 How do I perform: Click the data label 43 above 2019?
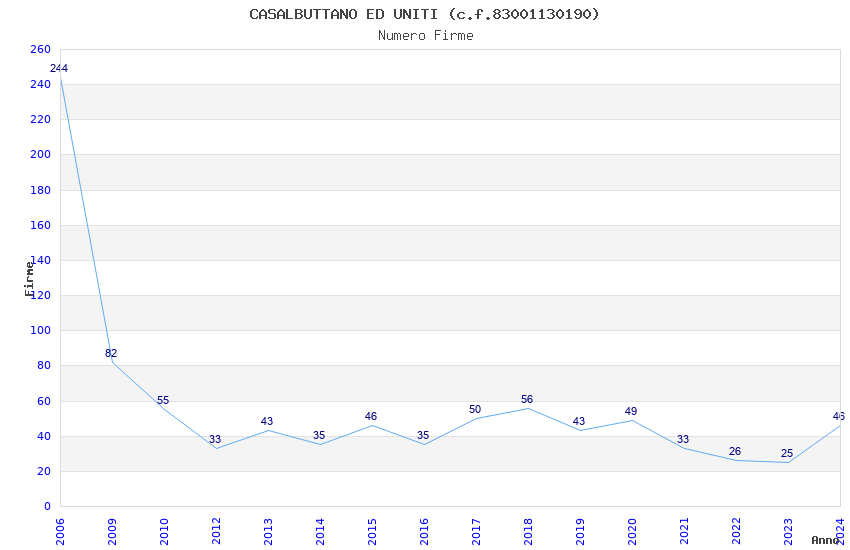click(x=579, y=422)
